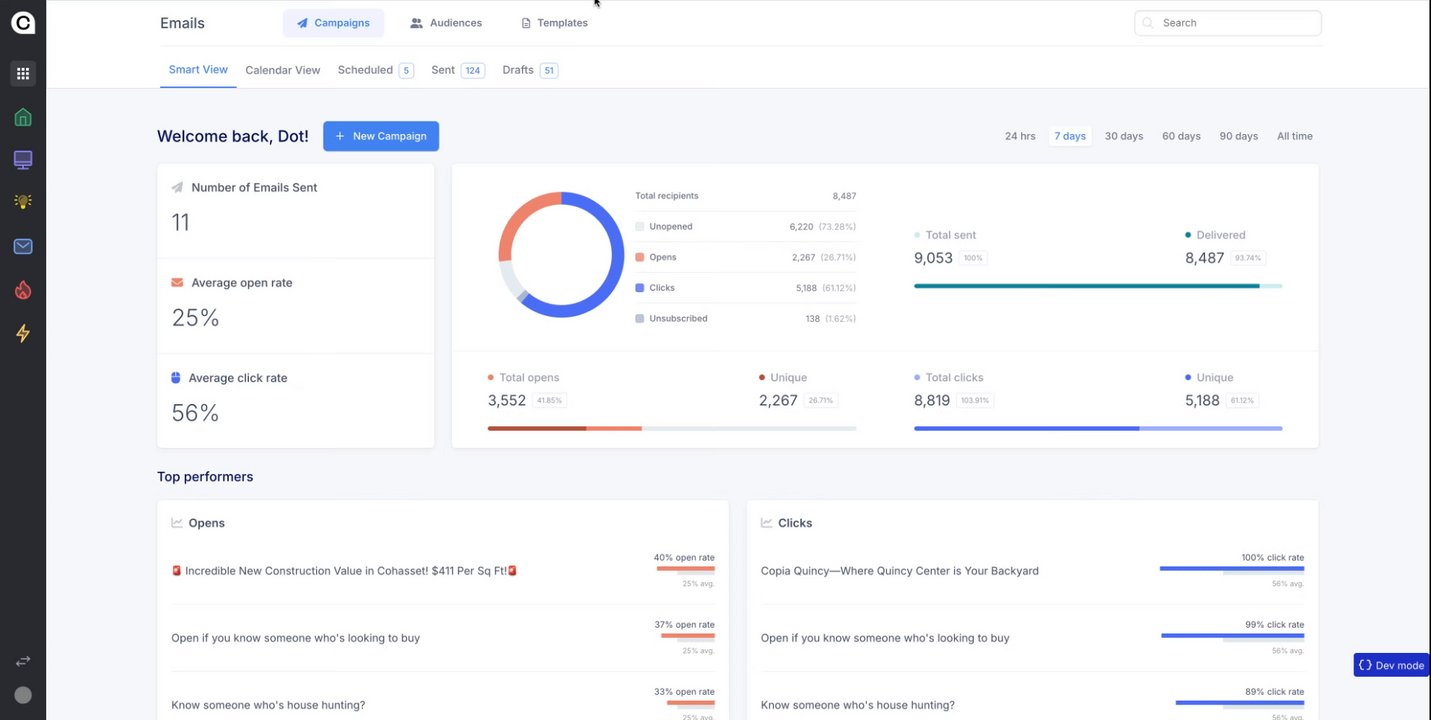Click the average click rate value "56%"
The image size is (1431, 720).
pos(195,413)
